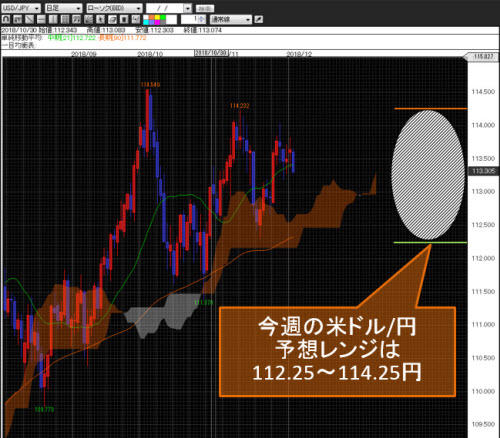Click the 2018/09 time axis label

click(x=84, y=54)
